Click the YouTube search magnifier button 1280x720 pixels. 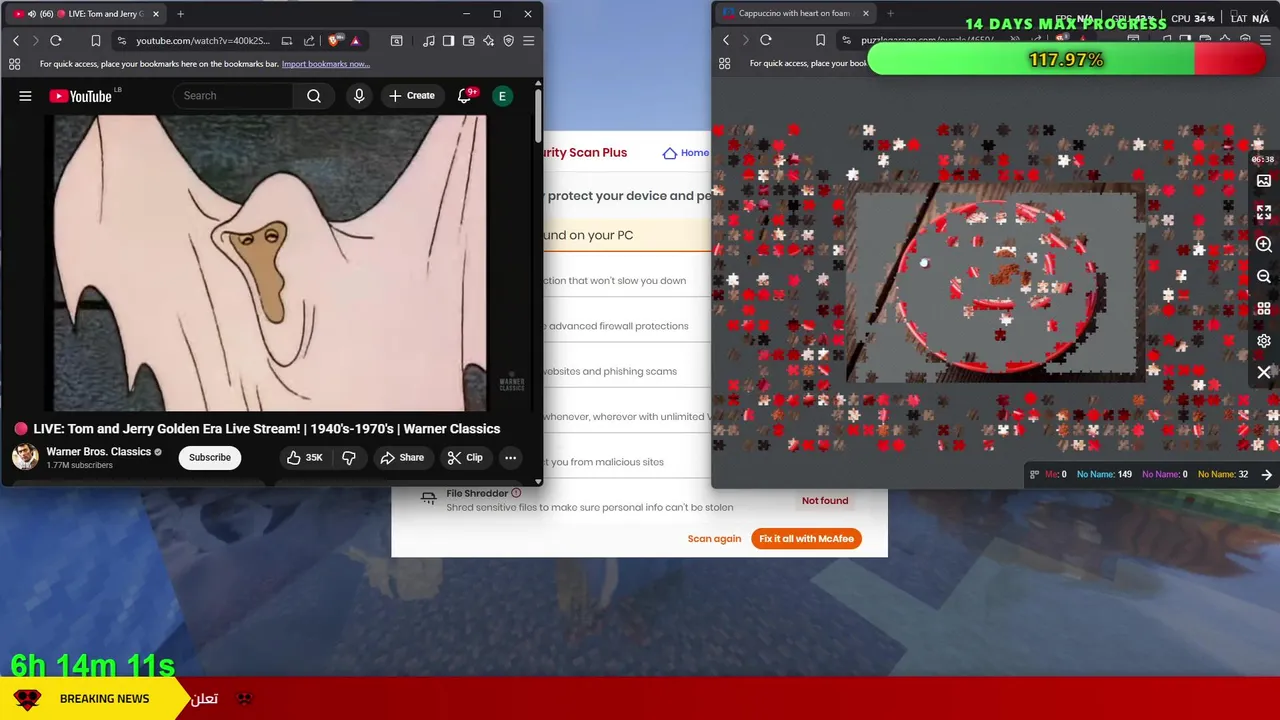click(314, 96)
